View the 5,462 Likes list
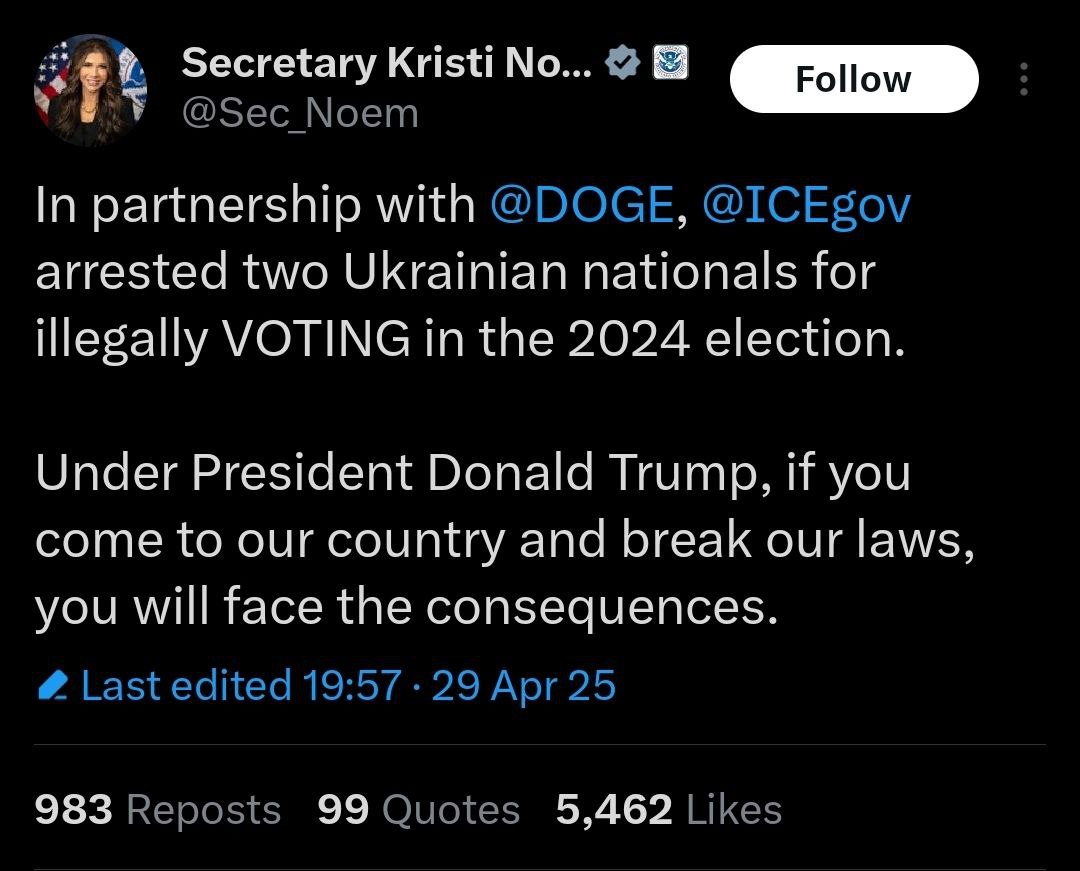Screen dimensions: 1080x871 click(x=669, y=809)
